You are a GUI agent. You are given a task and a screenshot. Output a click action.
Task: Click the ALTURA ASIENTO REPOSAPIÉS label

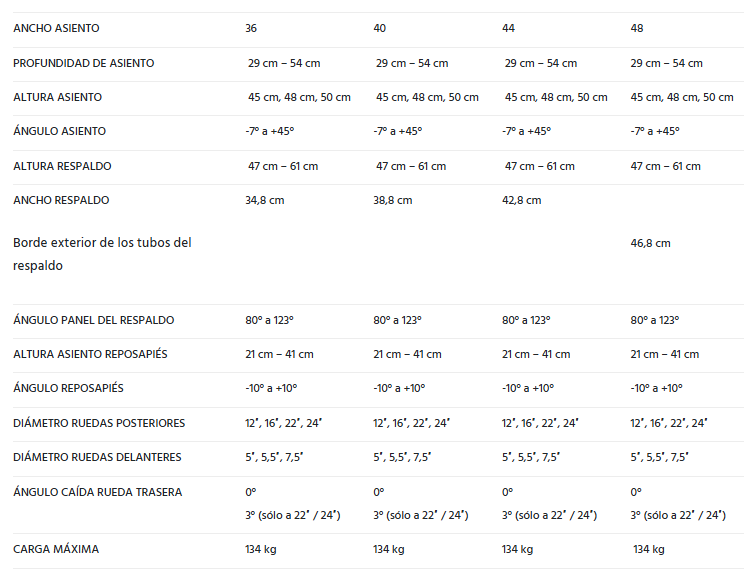pyautogui.click(x=90, y=354)
